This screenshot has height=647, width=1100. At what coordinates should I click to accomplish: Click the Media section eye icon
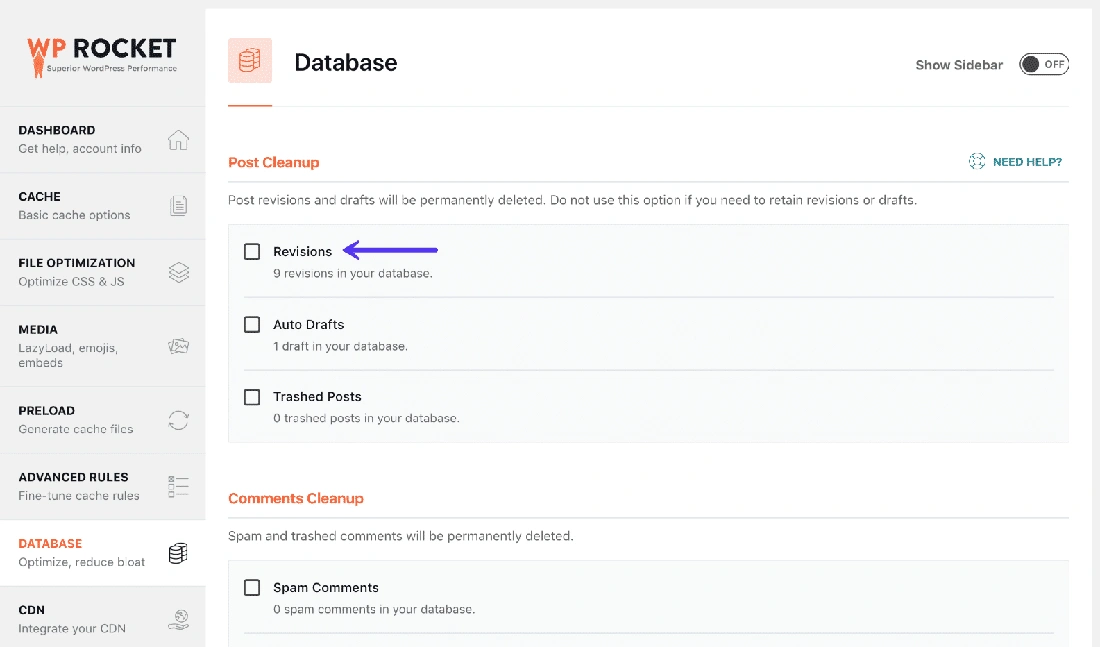pos(178,345)
